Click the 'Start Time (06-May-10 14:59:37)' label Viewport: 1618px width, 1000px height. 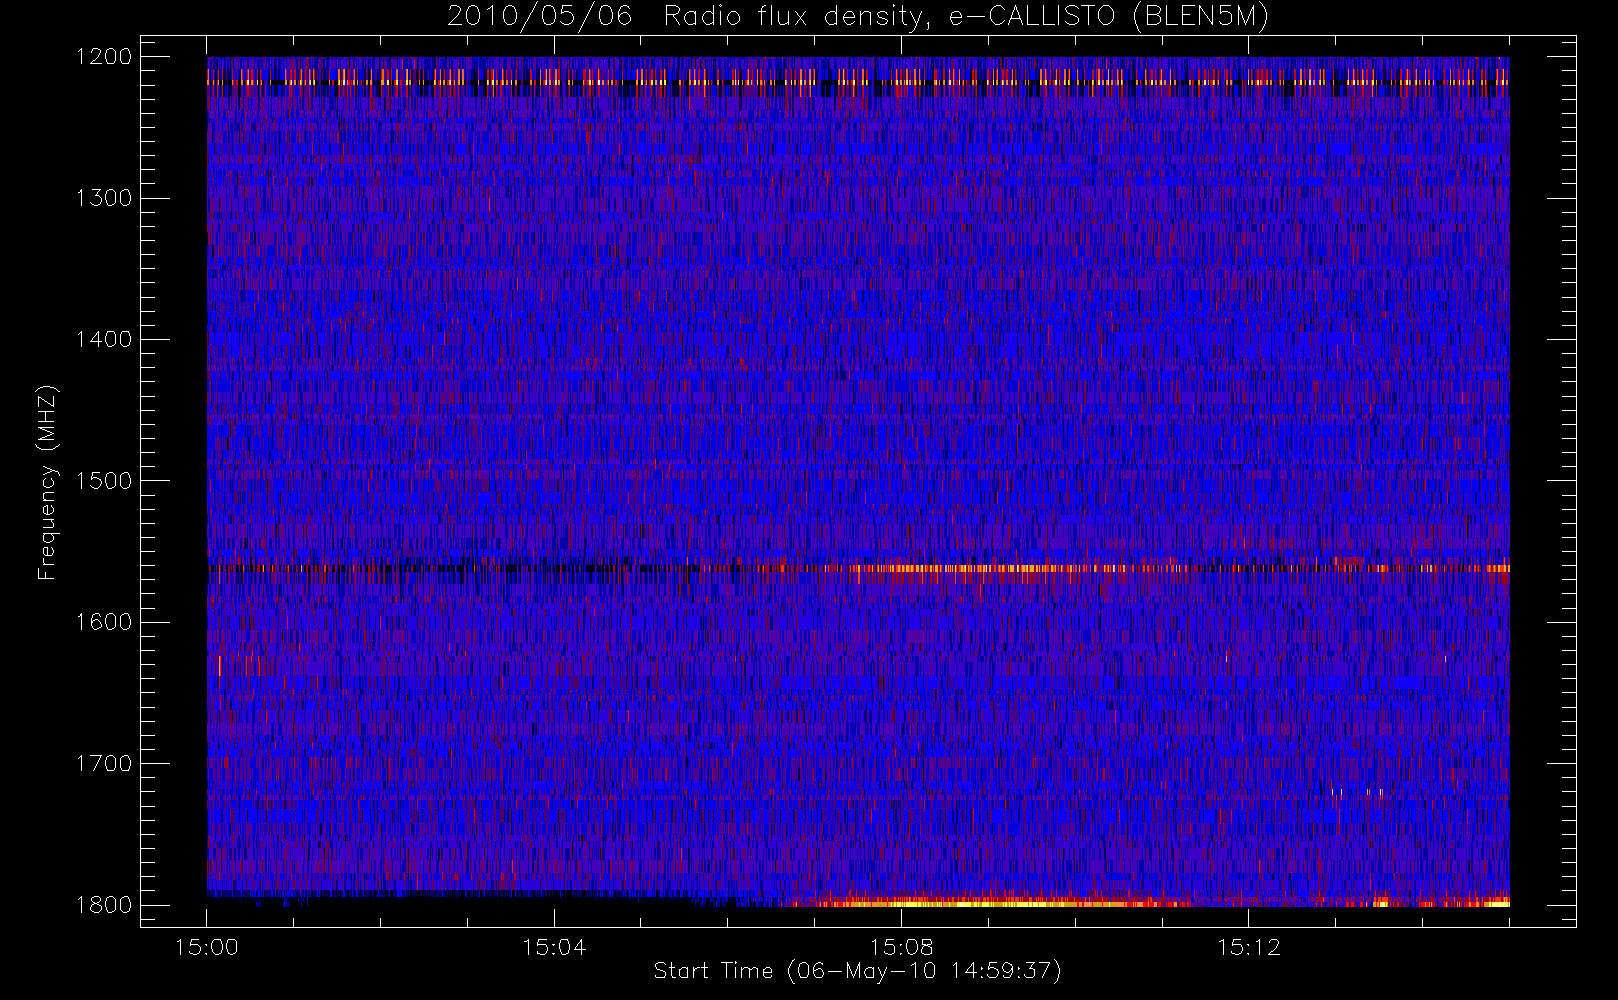858,971
